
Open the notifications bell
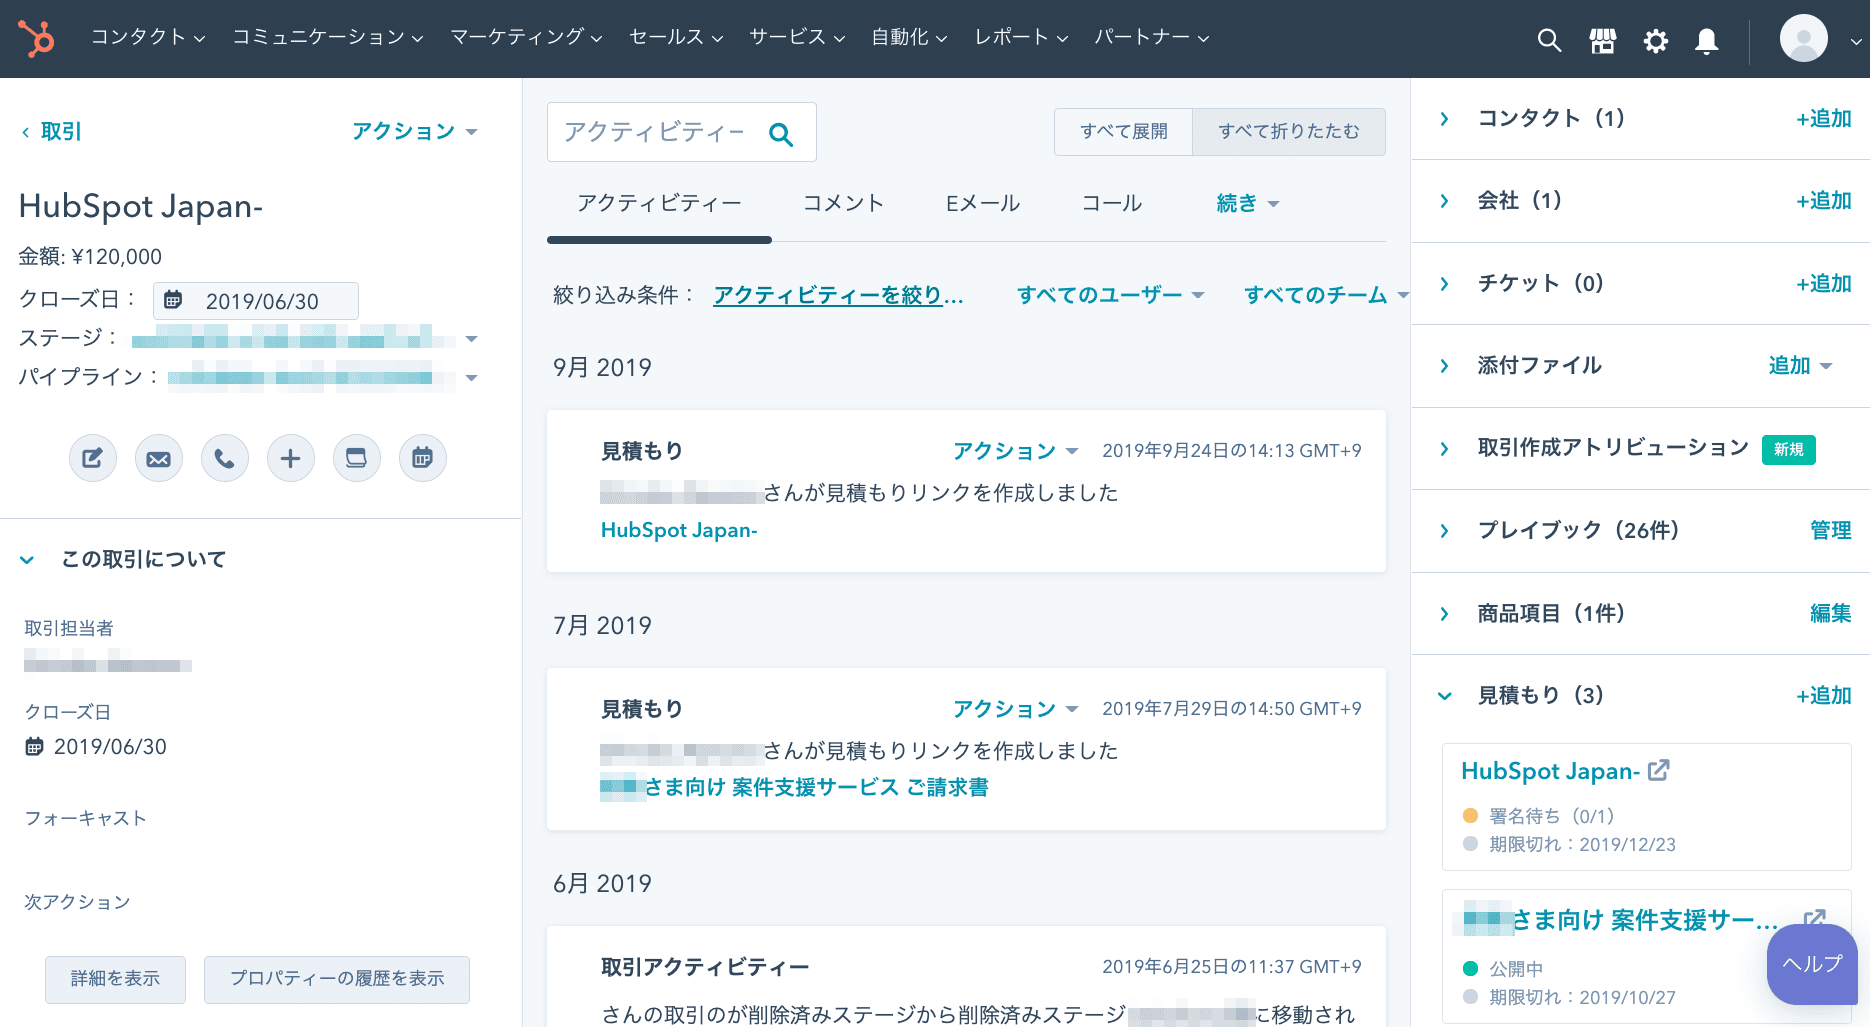pos(1707,40)
